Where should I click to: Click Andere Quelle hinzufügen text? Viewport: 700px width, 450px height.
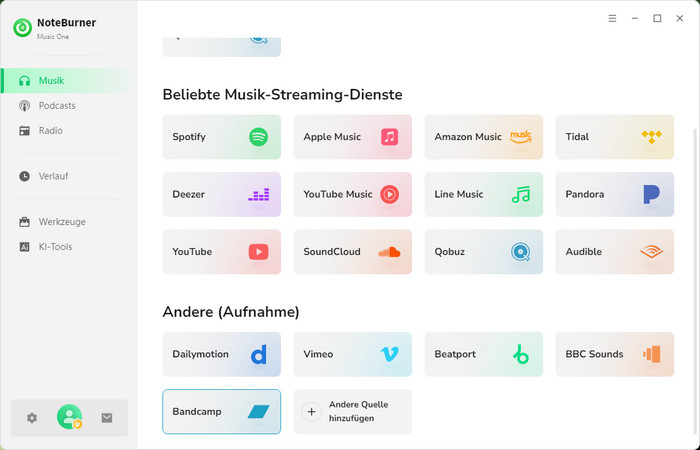pos(358,411)
